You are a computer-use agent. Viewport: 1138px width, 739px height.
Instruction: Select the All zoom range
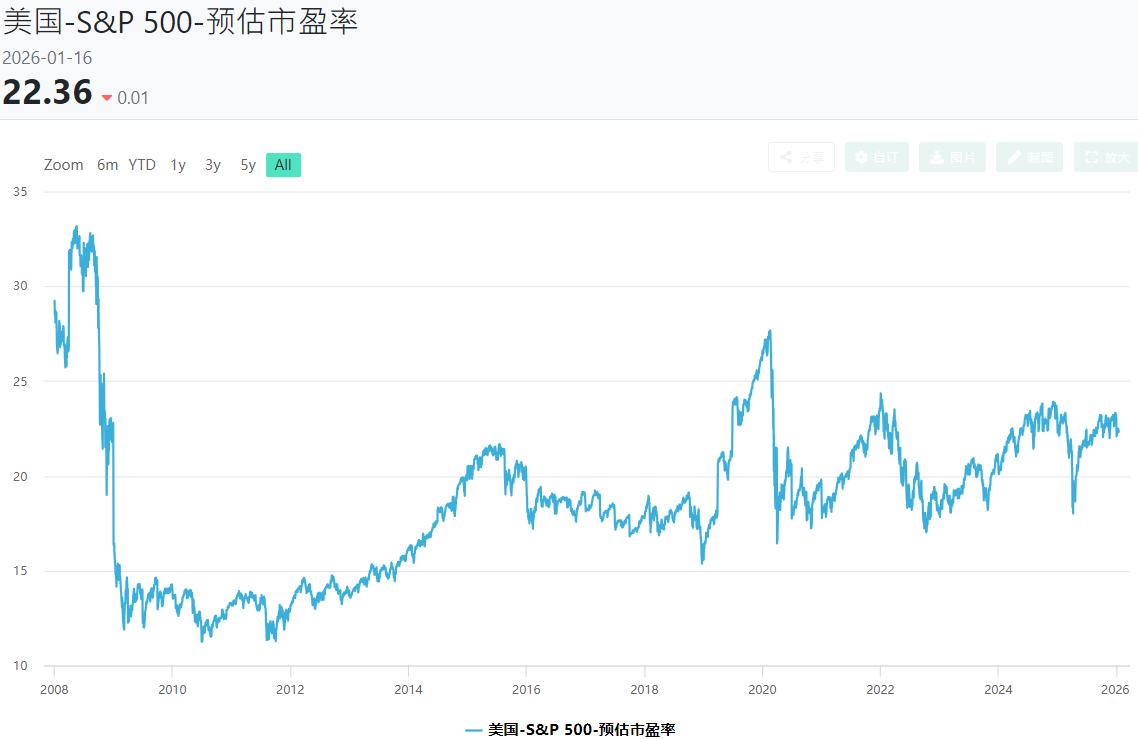(x=283, y=165)
